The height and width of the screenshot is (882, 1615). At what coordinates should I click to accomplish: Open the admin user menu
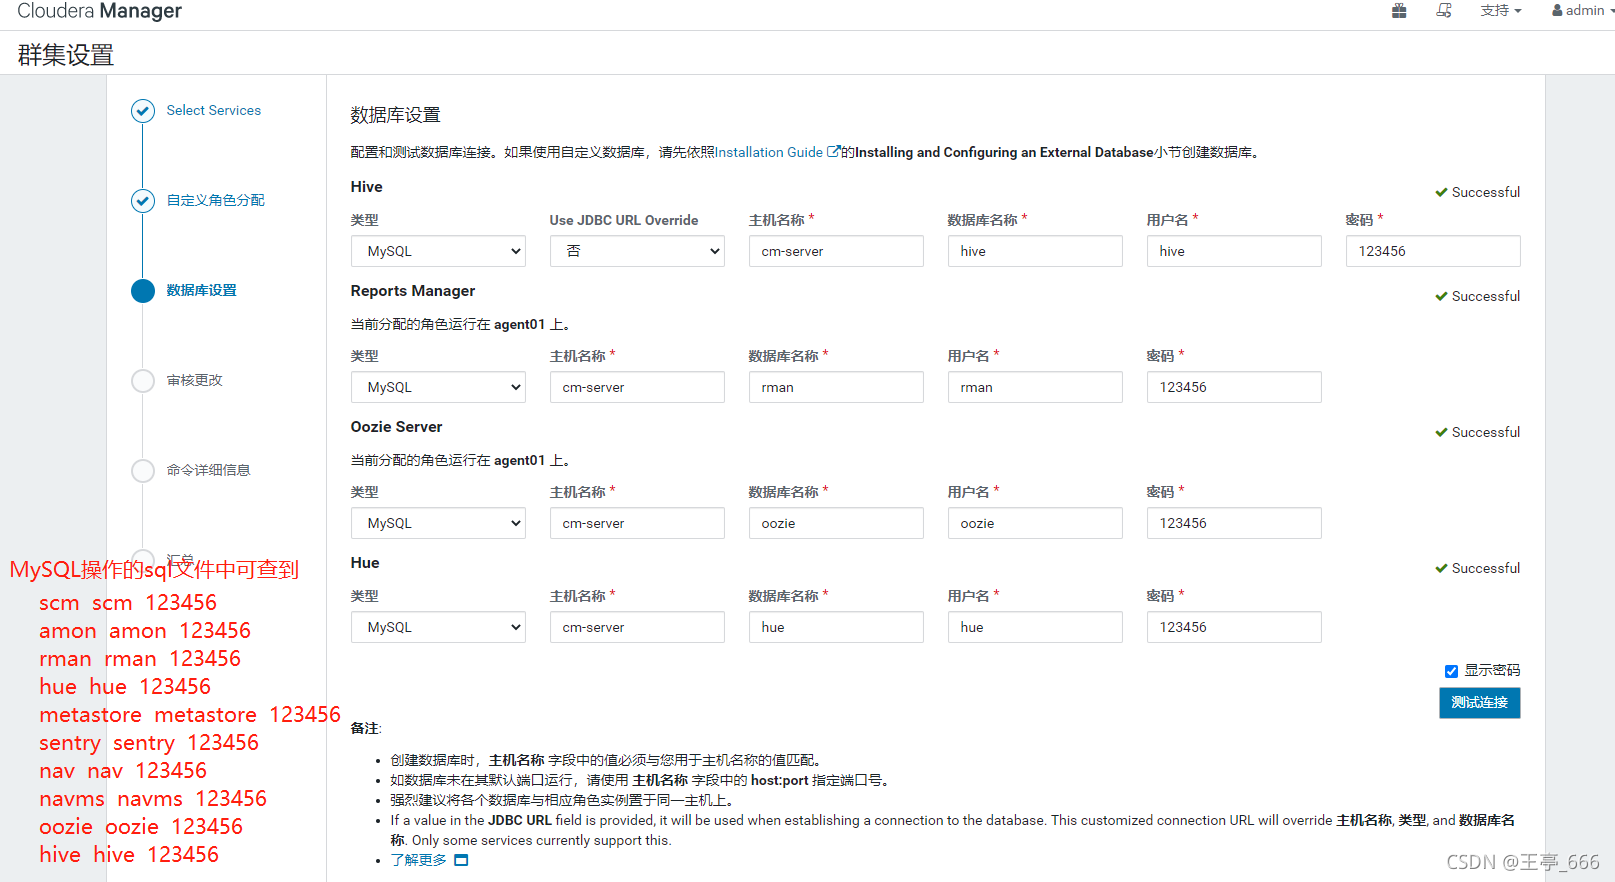click(1583, 10)
